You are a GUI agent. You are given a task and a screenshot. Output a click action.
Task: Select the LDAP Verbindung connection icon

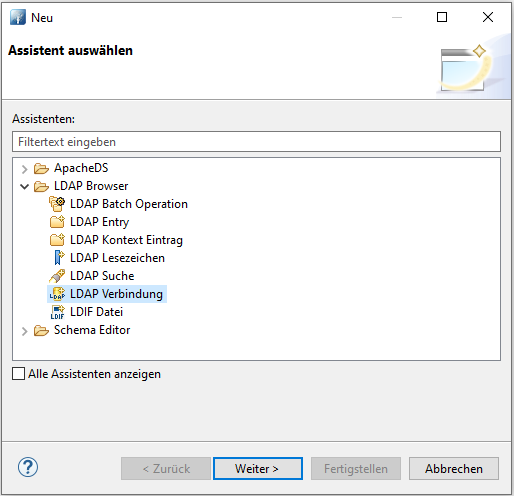[x=57, y=294]
